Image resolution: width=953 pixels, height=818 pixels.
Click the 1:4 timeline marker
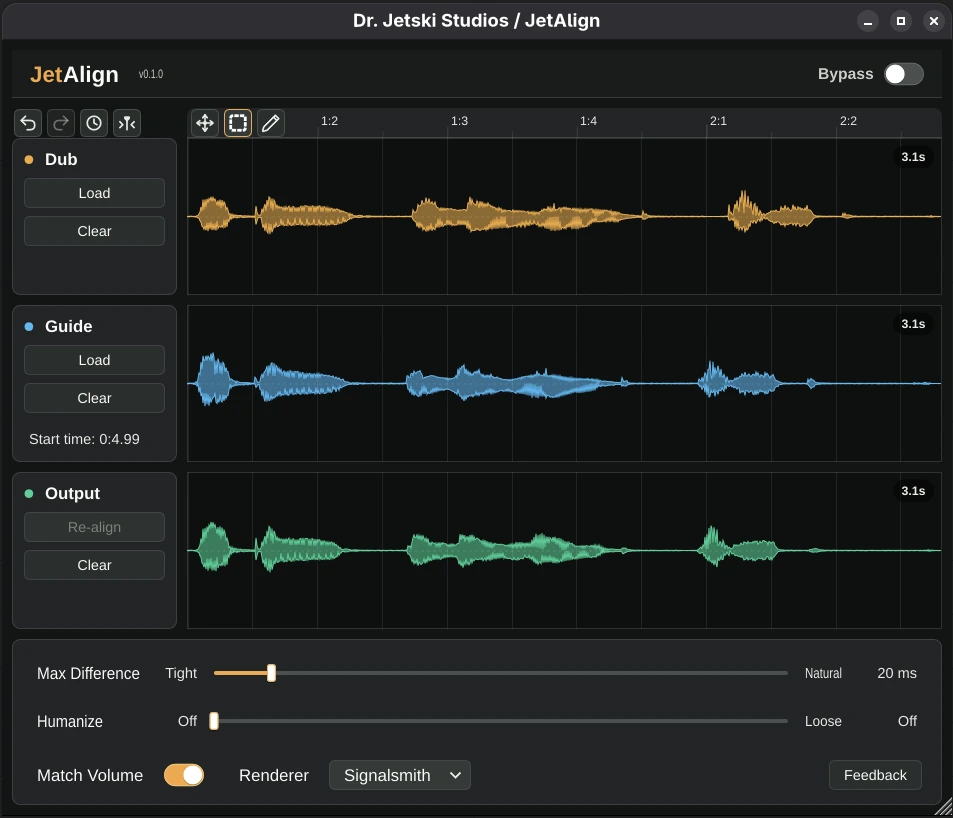point(588,121)
